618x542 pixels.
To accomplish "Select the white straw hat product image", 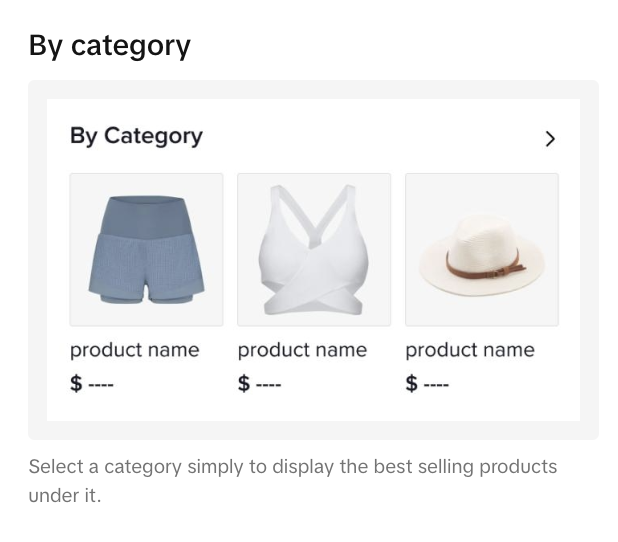I will pyautogui.click(x=481, y=249).
